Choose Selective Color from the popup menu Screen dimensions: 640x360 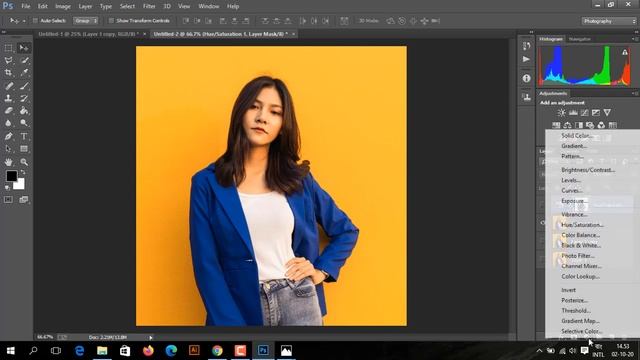point(582,331)
